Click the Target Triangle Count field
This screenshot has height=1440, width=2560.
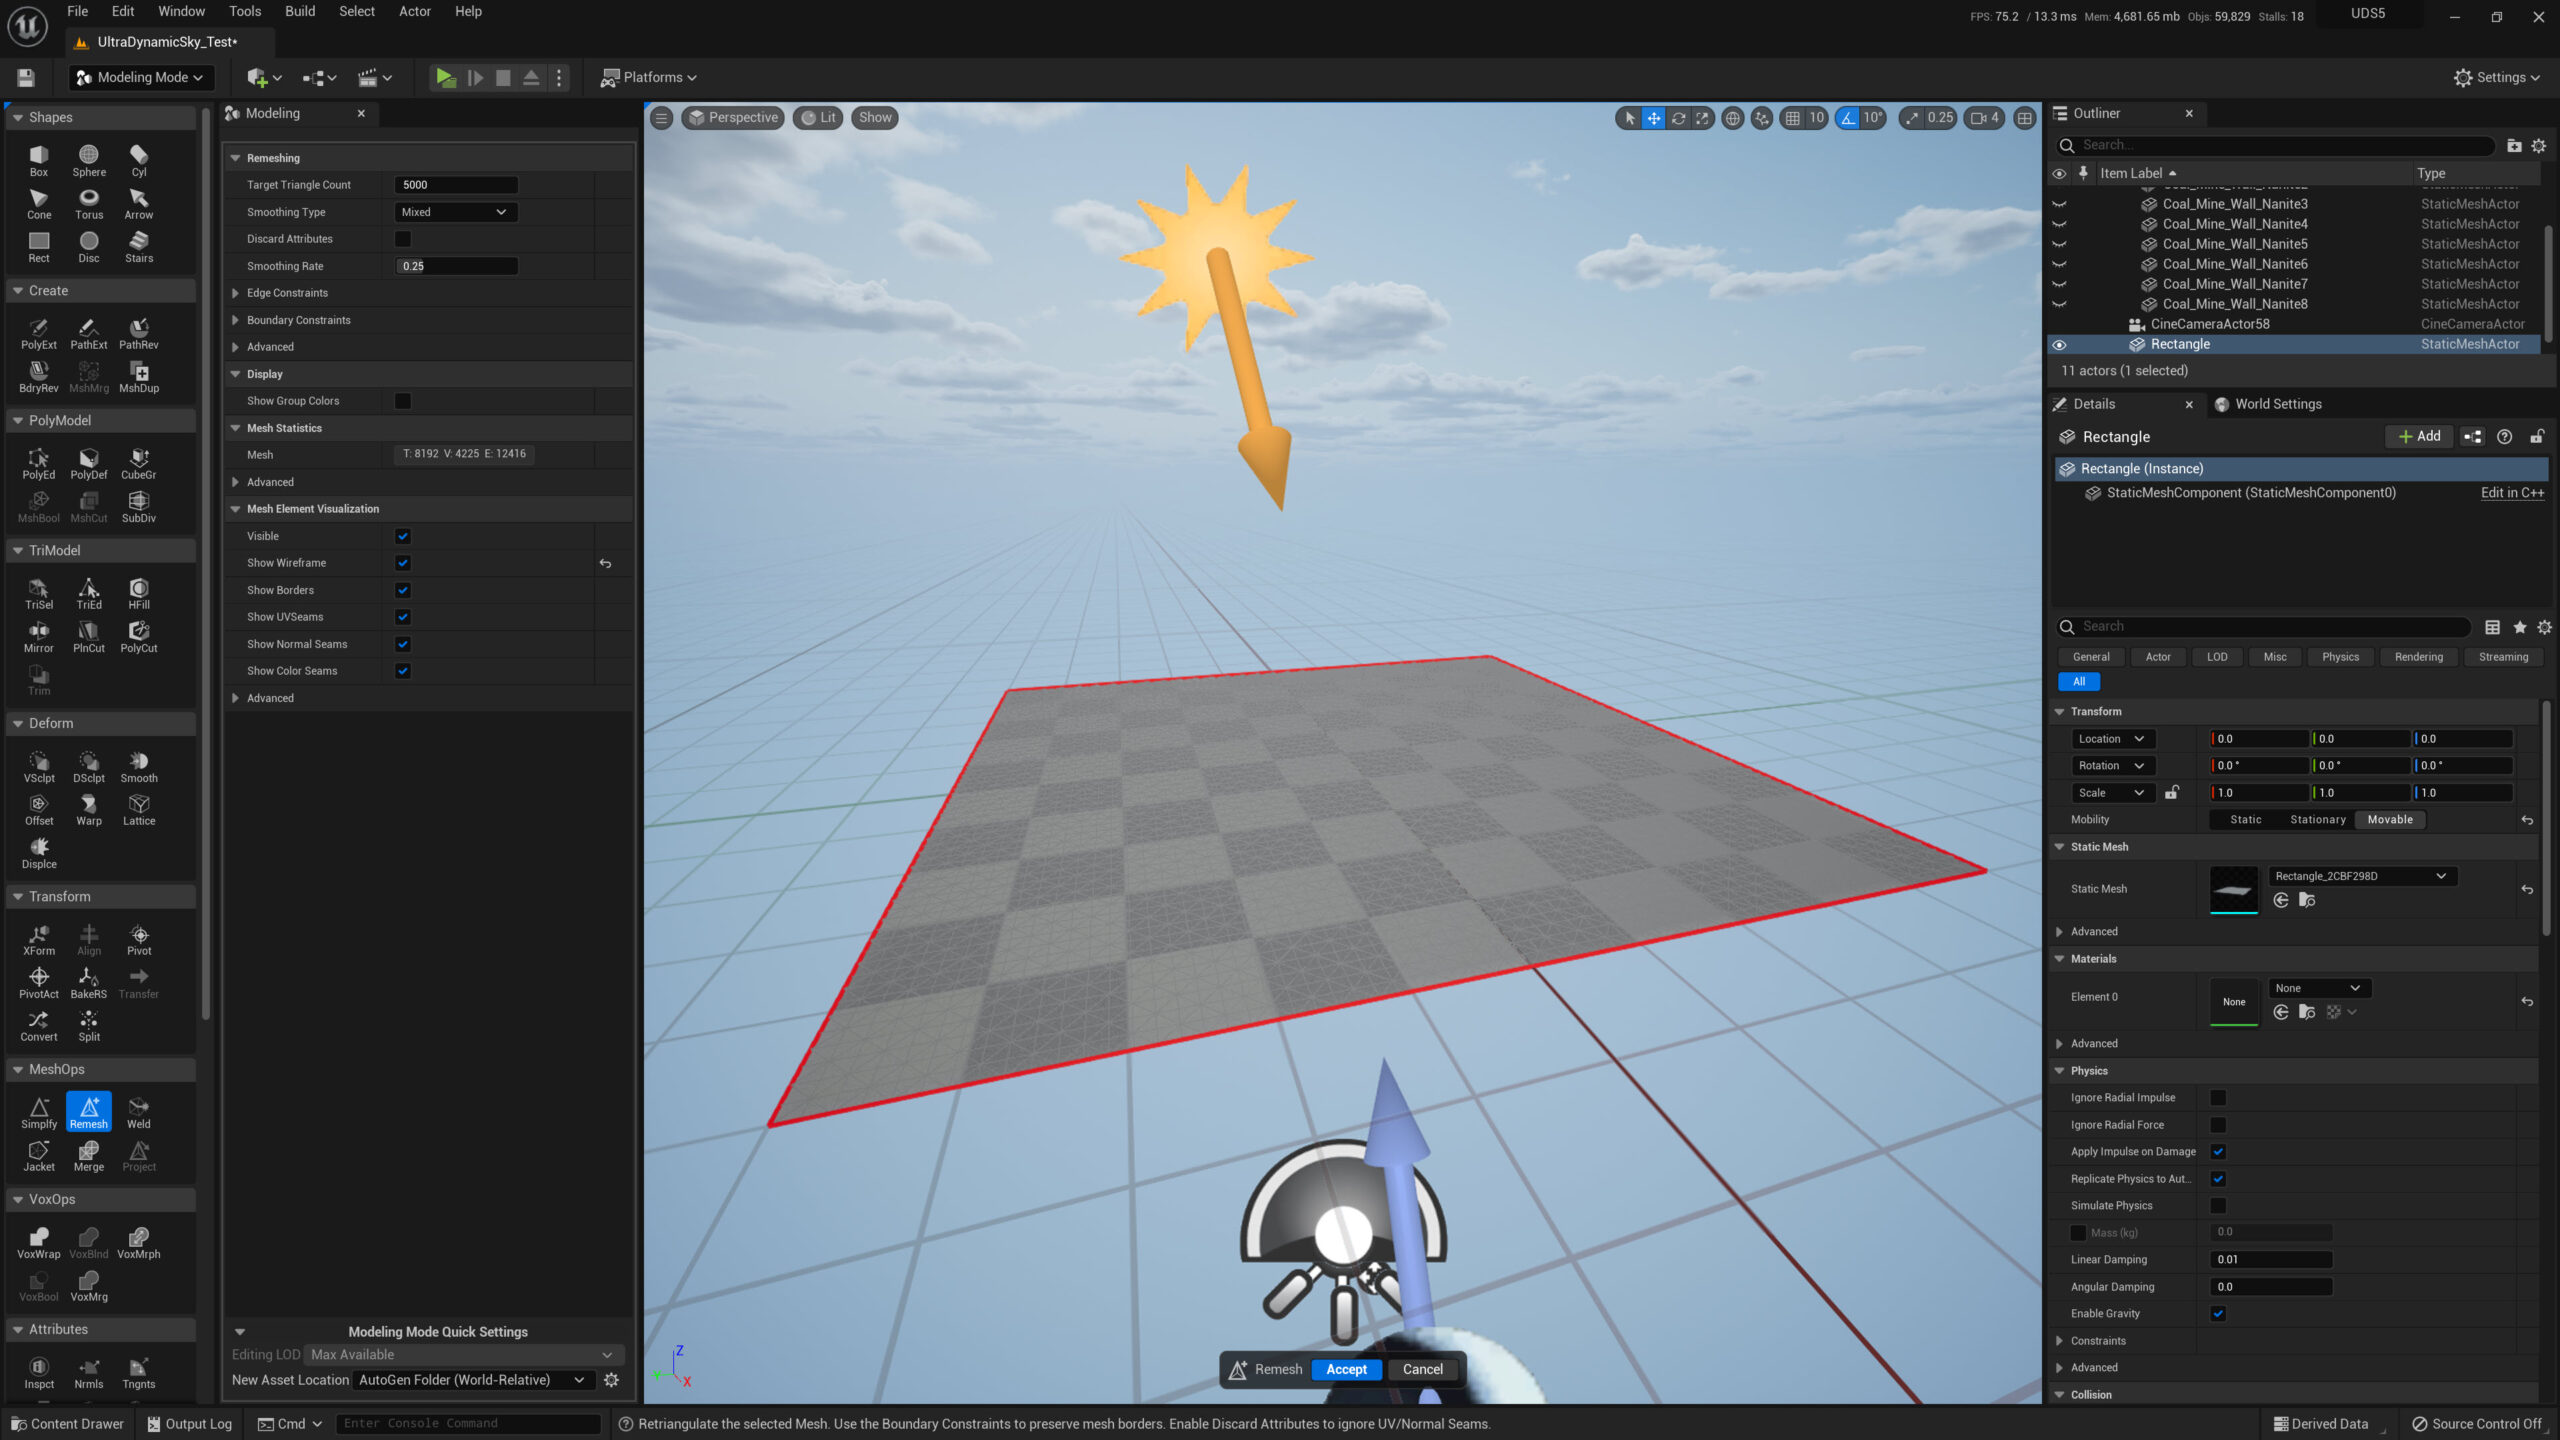[x=456, y=185]
